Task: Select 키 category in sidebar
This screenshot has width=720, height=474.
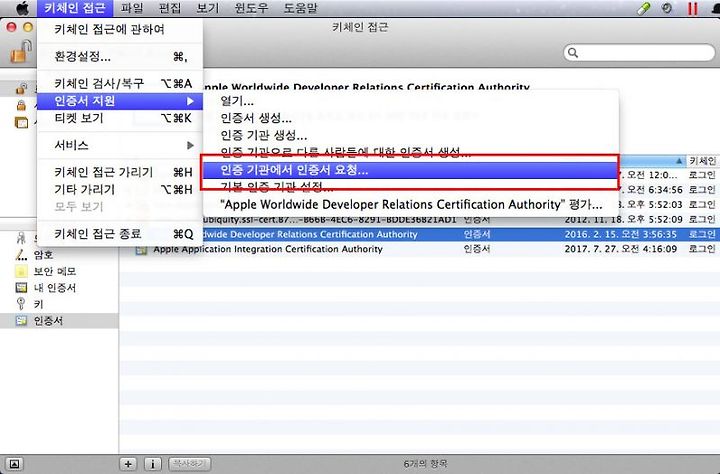Action: pyautogui.click(x=39, y=305)
